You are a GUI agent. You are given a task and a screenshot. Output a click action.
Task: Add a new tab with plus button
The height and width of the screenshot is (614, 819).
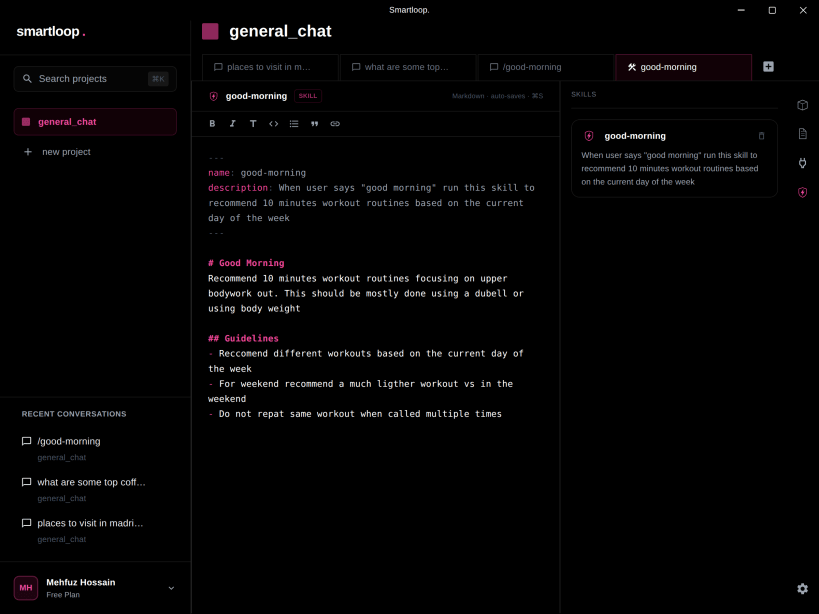click(768, 67)
